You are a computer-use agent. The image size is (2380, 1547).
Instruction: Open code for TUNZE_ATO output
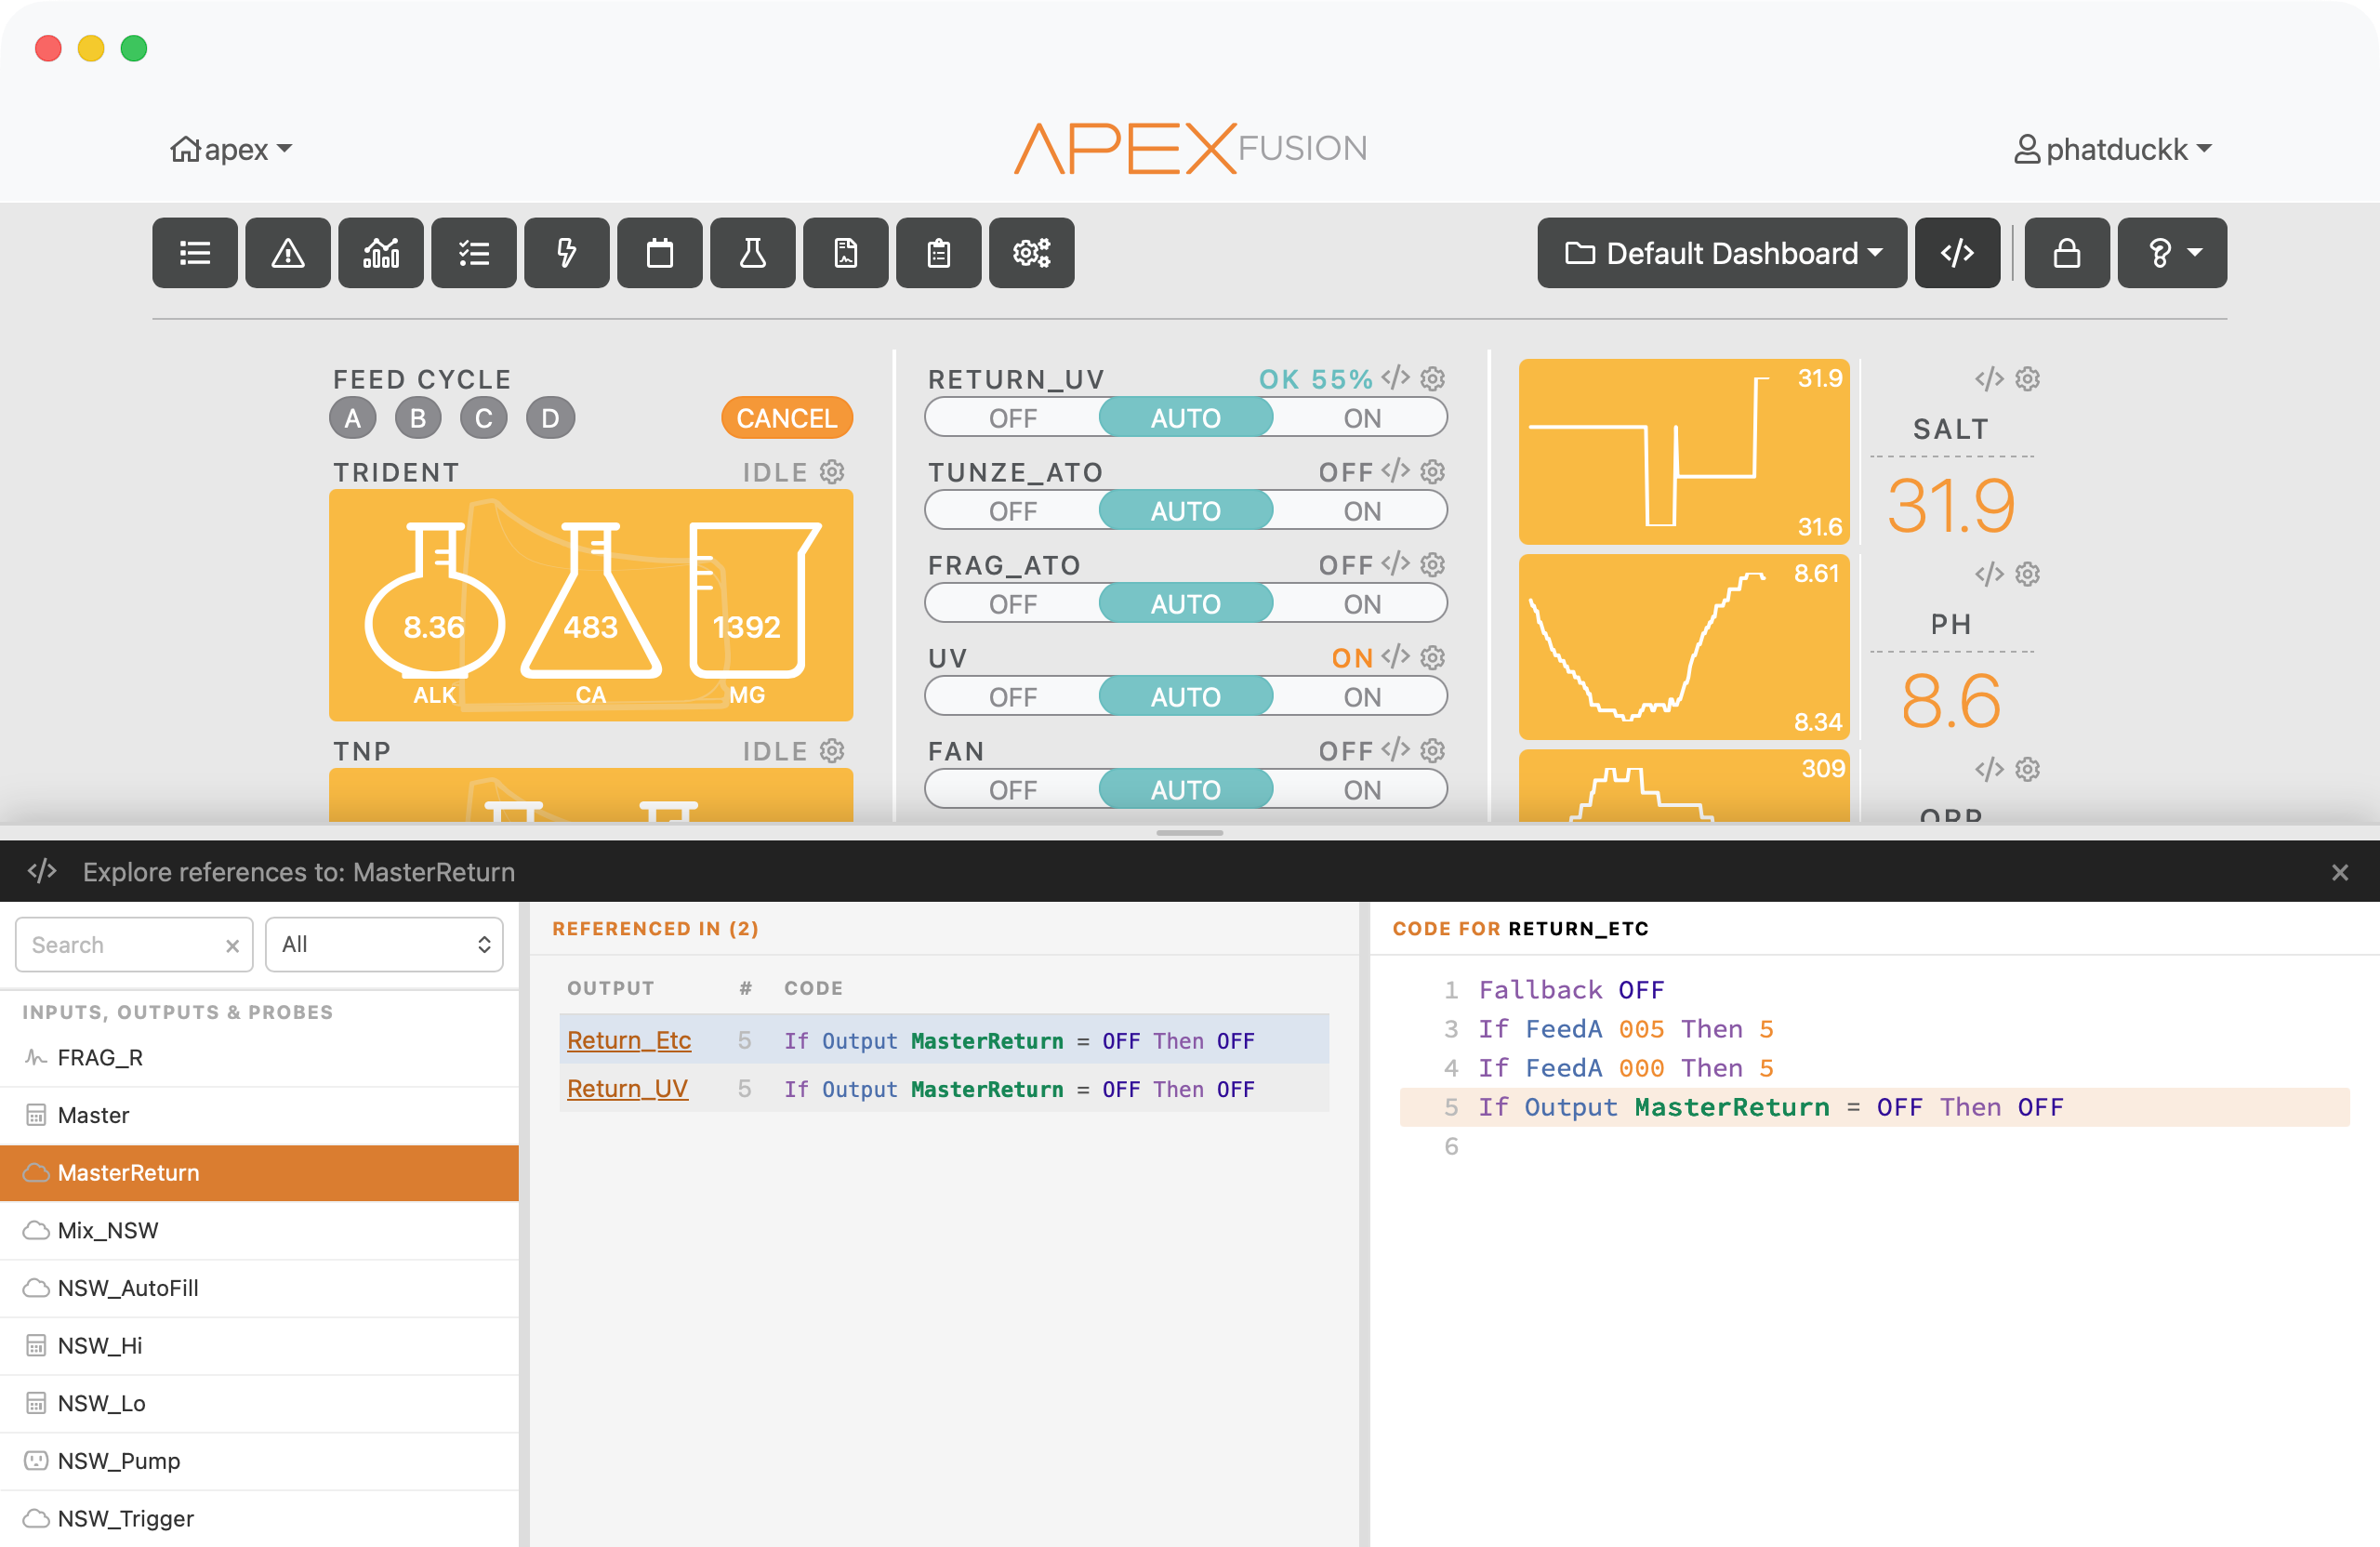[1396, 471]
